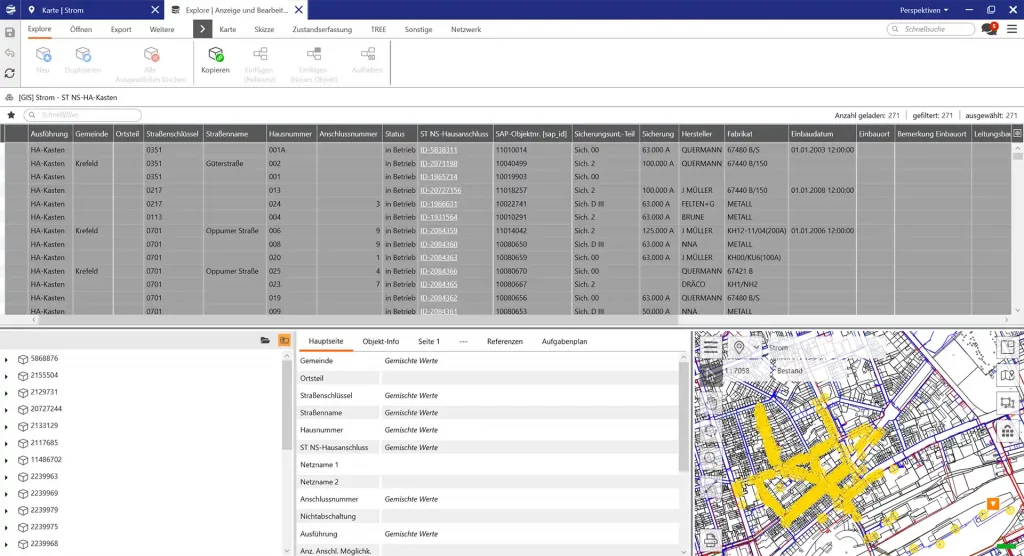Open the Objekt-Info tab

[380, 341]
